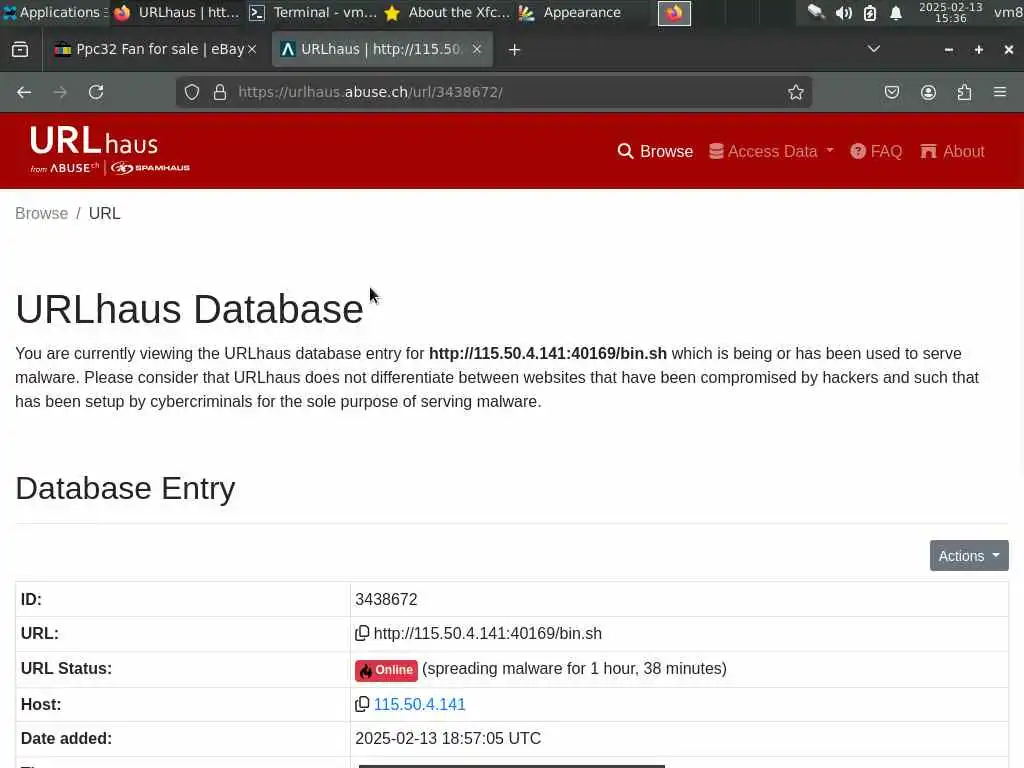
Task: Open the recent browsing tab overview icon
Action: [20, 50]
